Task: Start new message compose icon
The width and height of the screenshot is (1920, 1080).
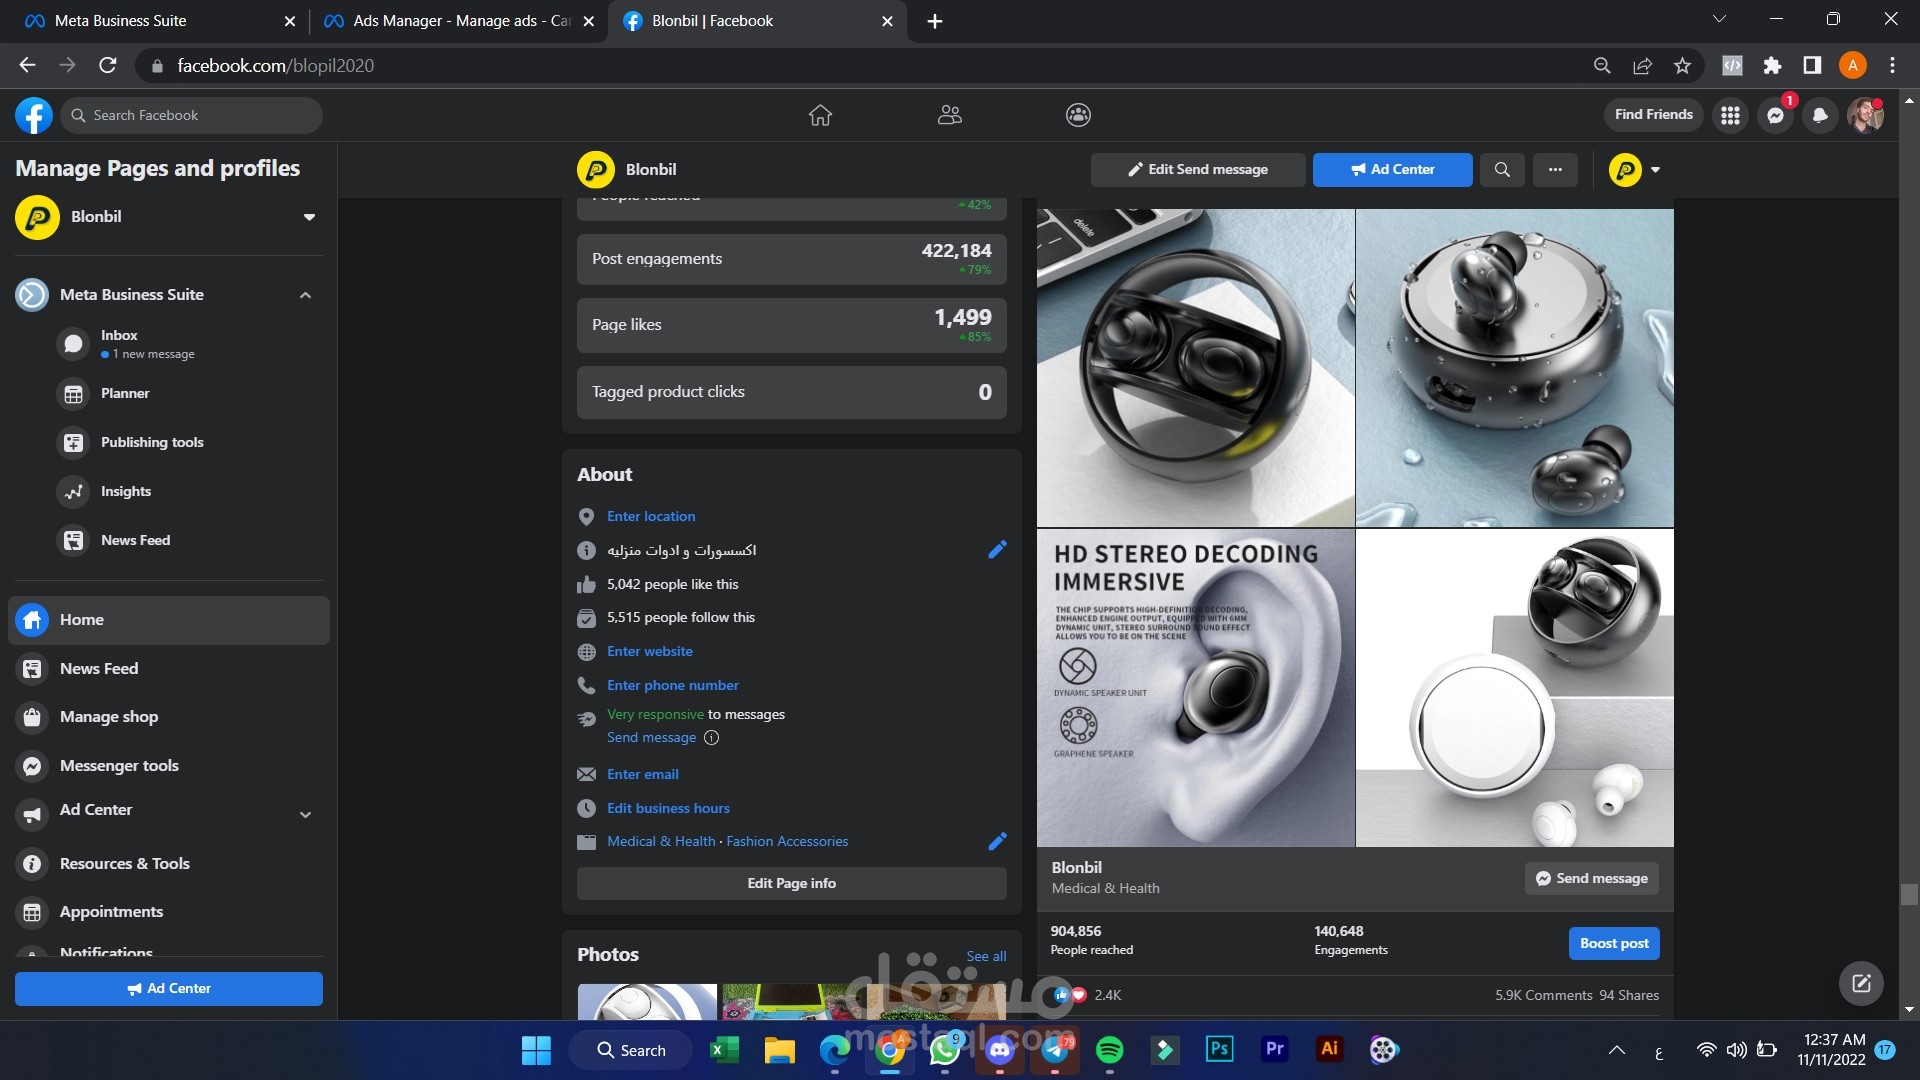Action: [x=1861, y=983]
